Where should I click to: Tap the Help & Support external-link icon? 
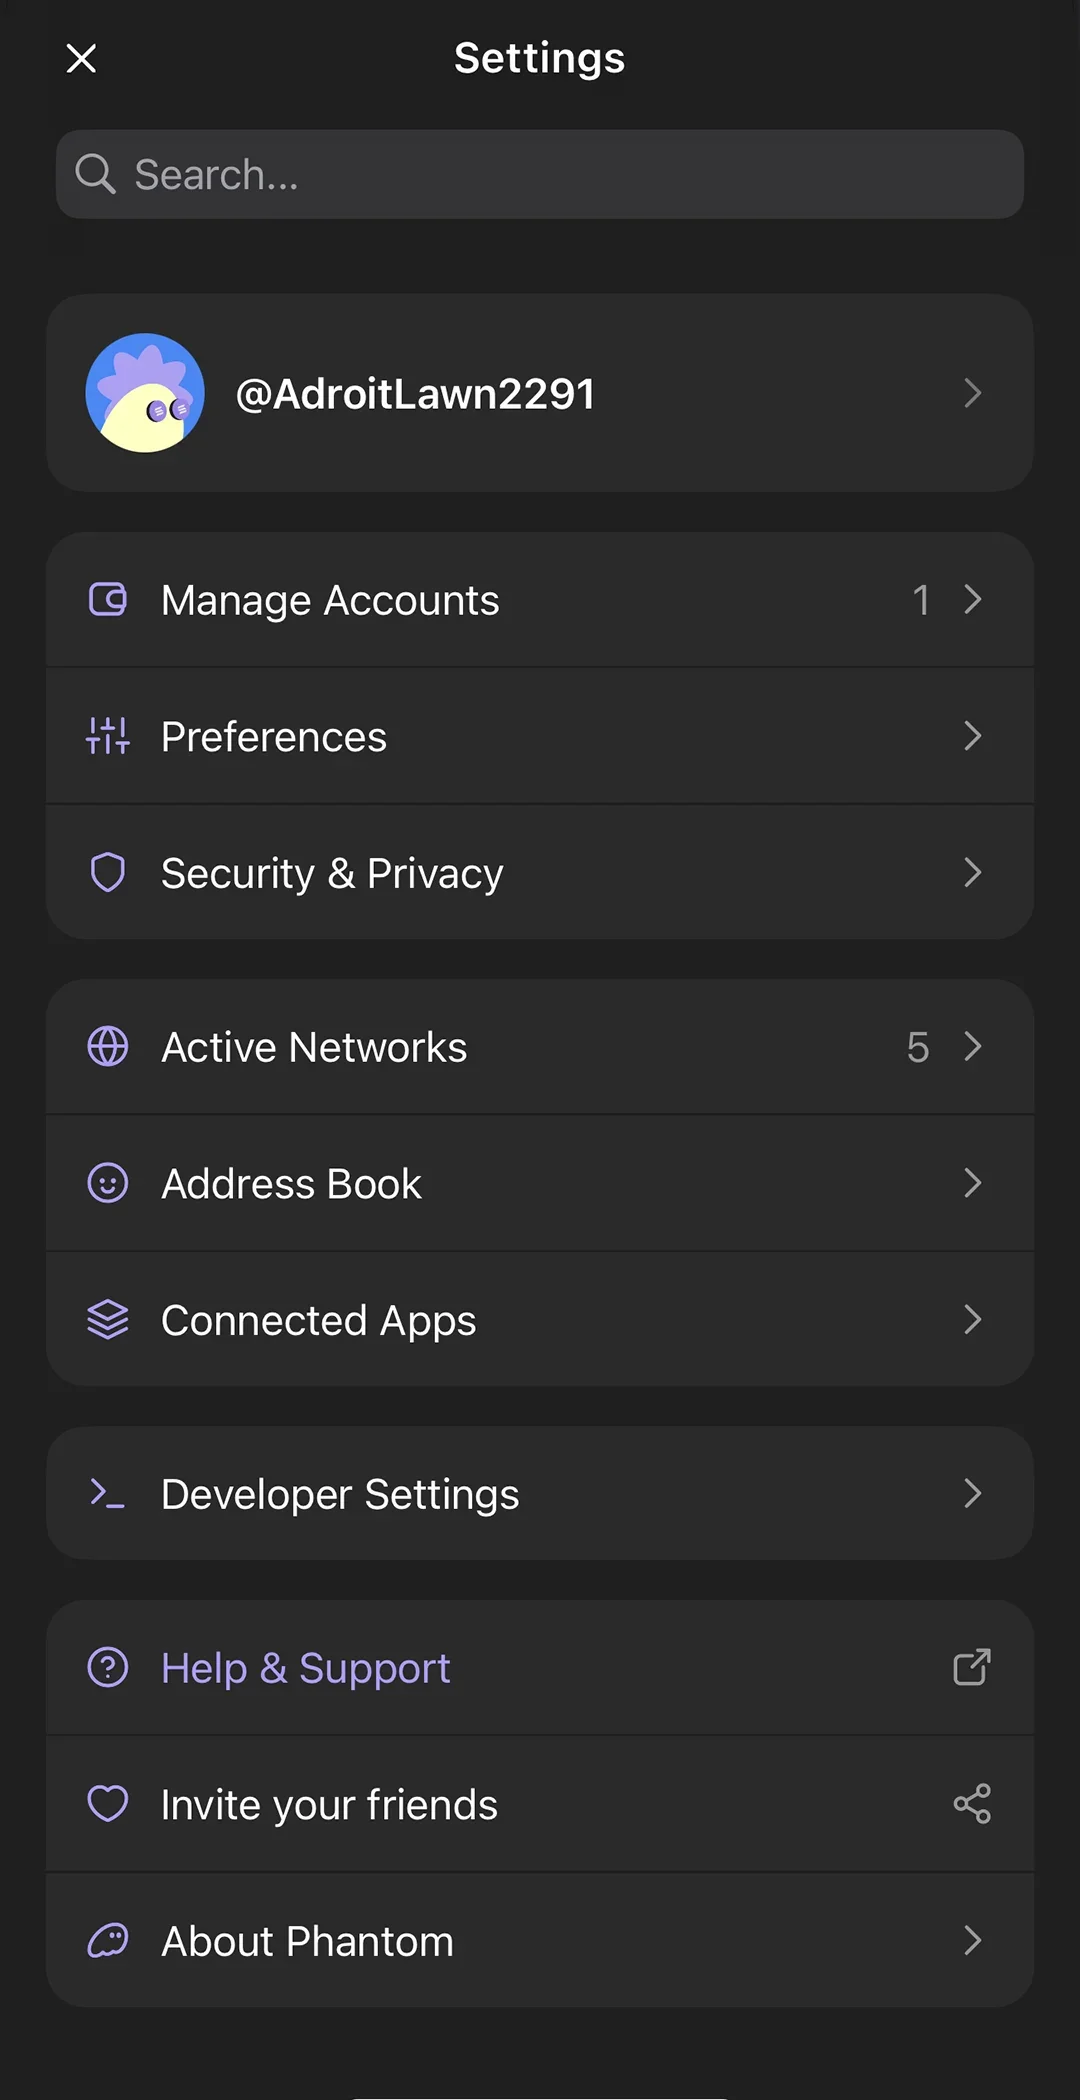pyautogui.click(x=971, y=1667)
